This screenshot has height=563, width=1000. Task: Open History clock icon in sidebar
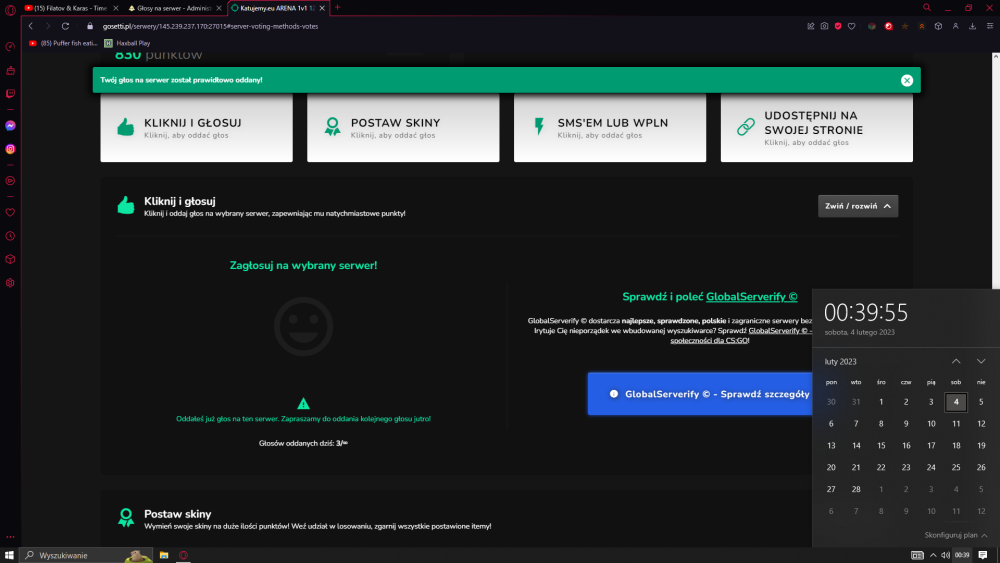click(10, 236)
